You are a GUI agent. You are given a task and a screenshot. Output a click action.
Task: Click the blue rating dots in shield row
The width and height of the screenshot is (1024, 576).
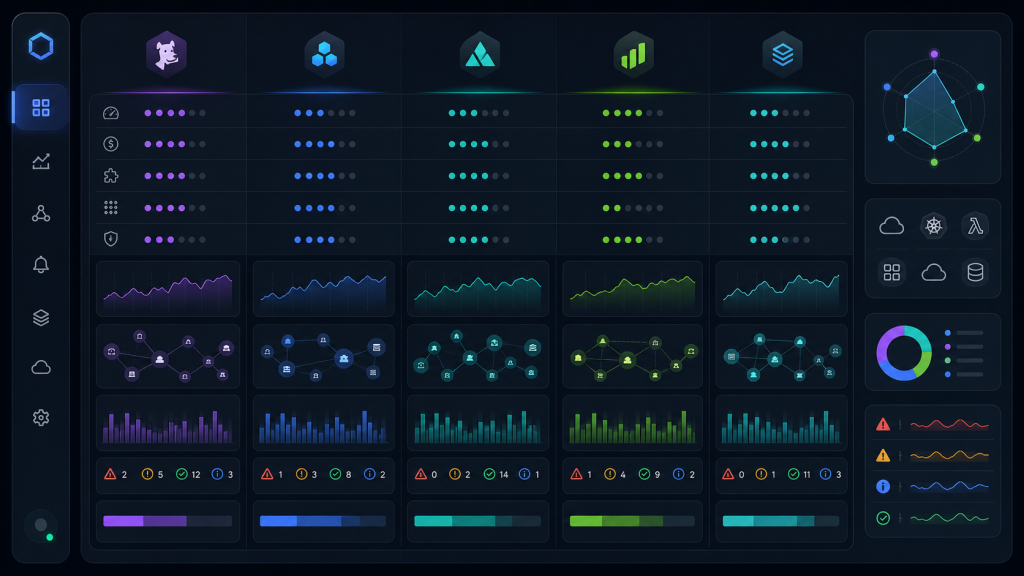[325, 240]
